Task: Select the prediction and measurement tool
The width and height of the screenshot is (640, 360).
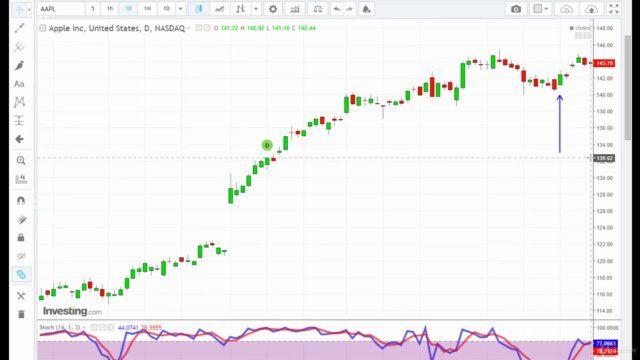Action: 19,120
